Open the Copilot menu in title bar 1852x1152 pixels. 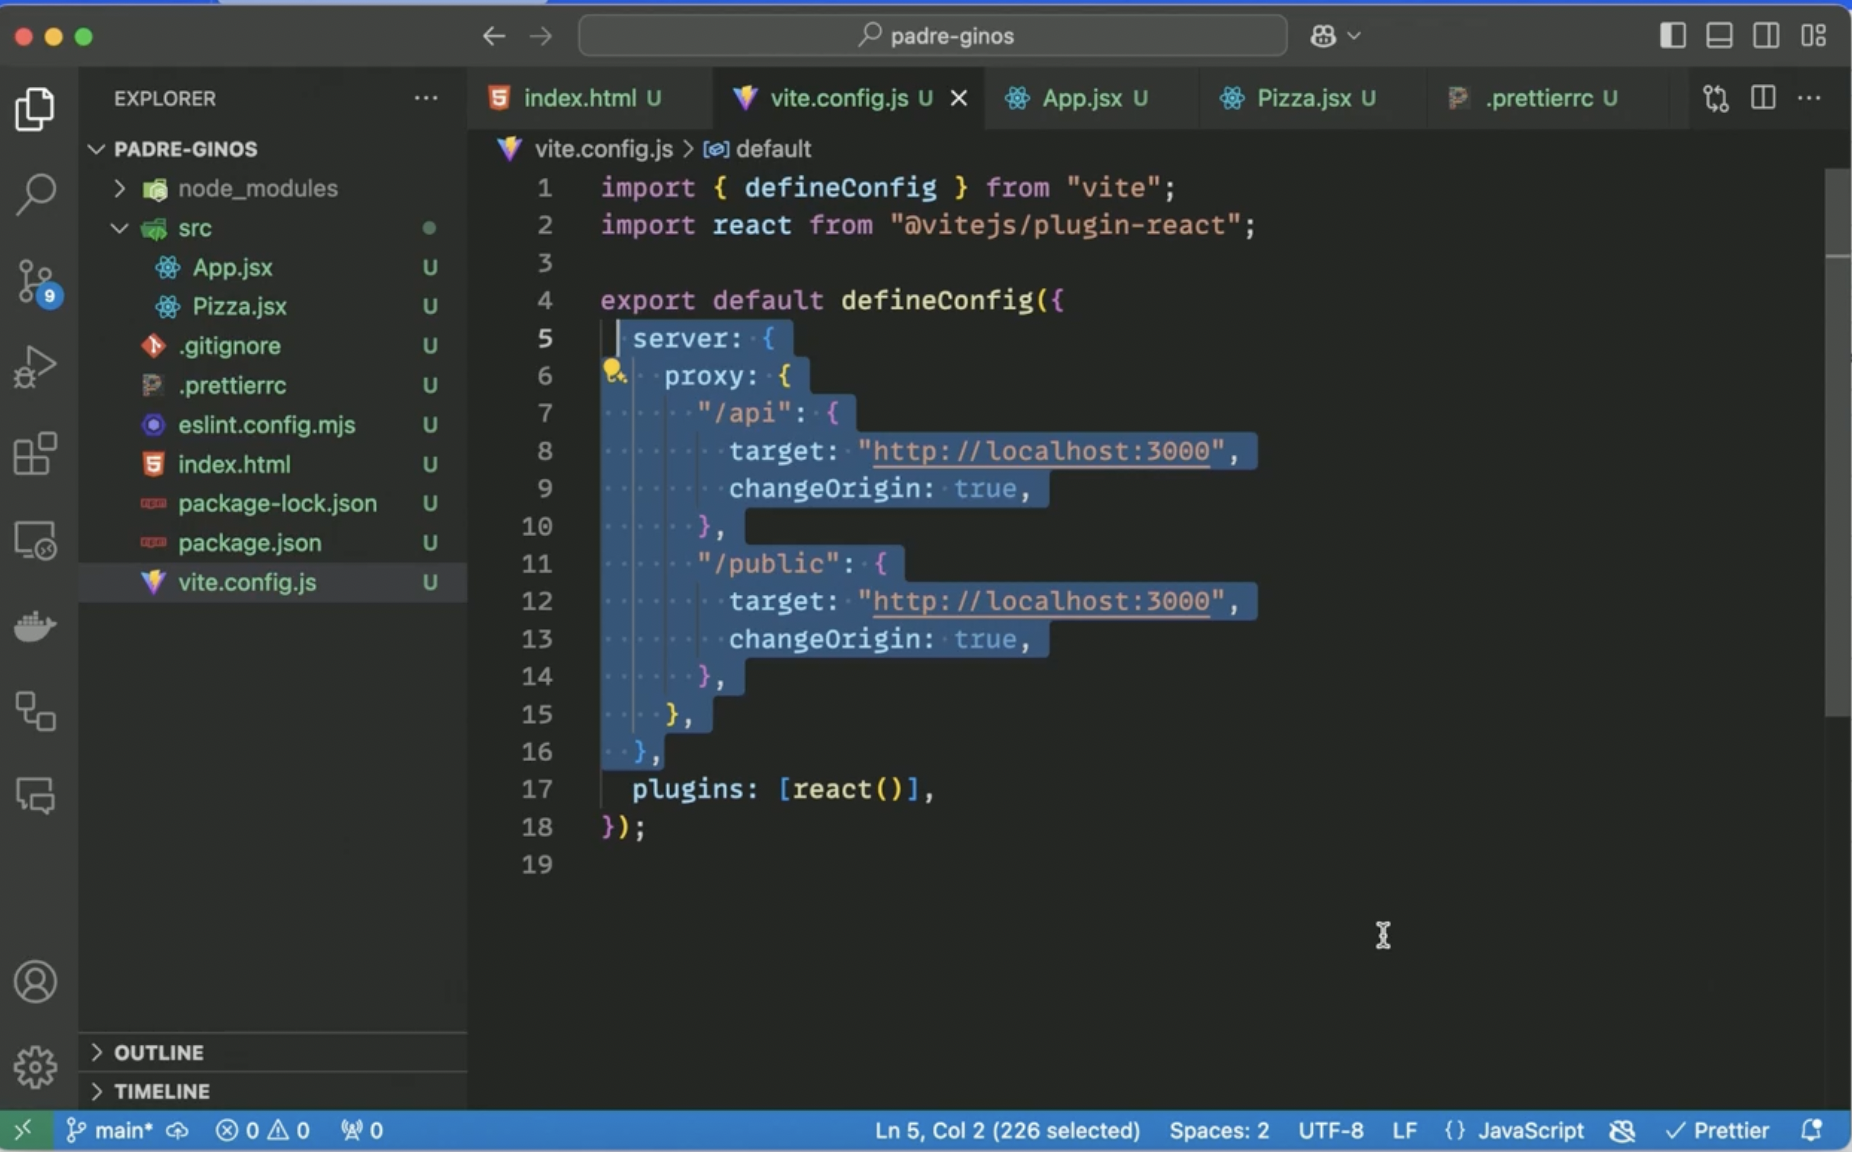tap(1334, 36)
